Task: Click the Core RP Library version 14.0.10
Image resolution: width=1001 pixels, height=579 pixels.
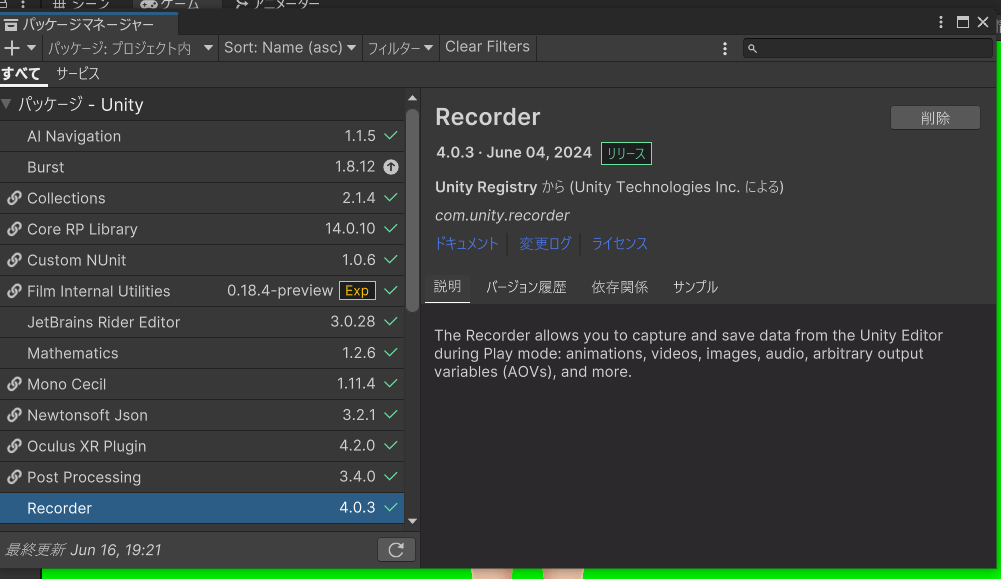Action: coord(350,229)
